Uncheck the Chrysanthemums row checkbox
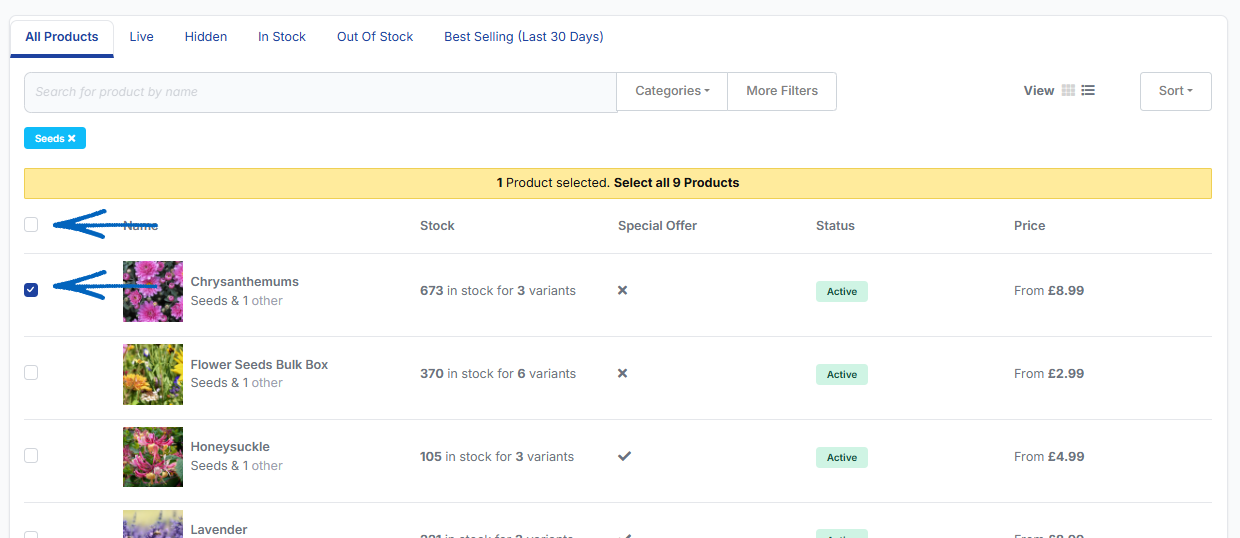This screenshot has width=1240, height=538. (31, 290)
